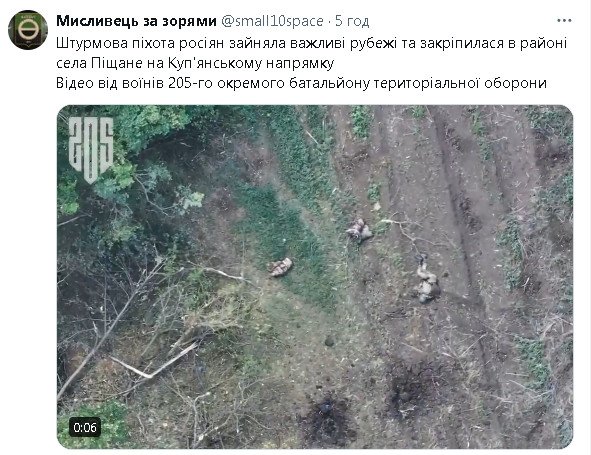591x455 pixels.
Task: Click the tweet line starting with Штурмова піхота
Action: 311,43
